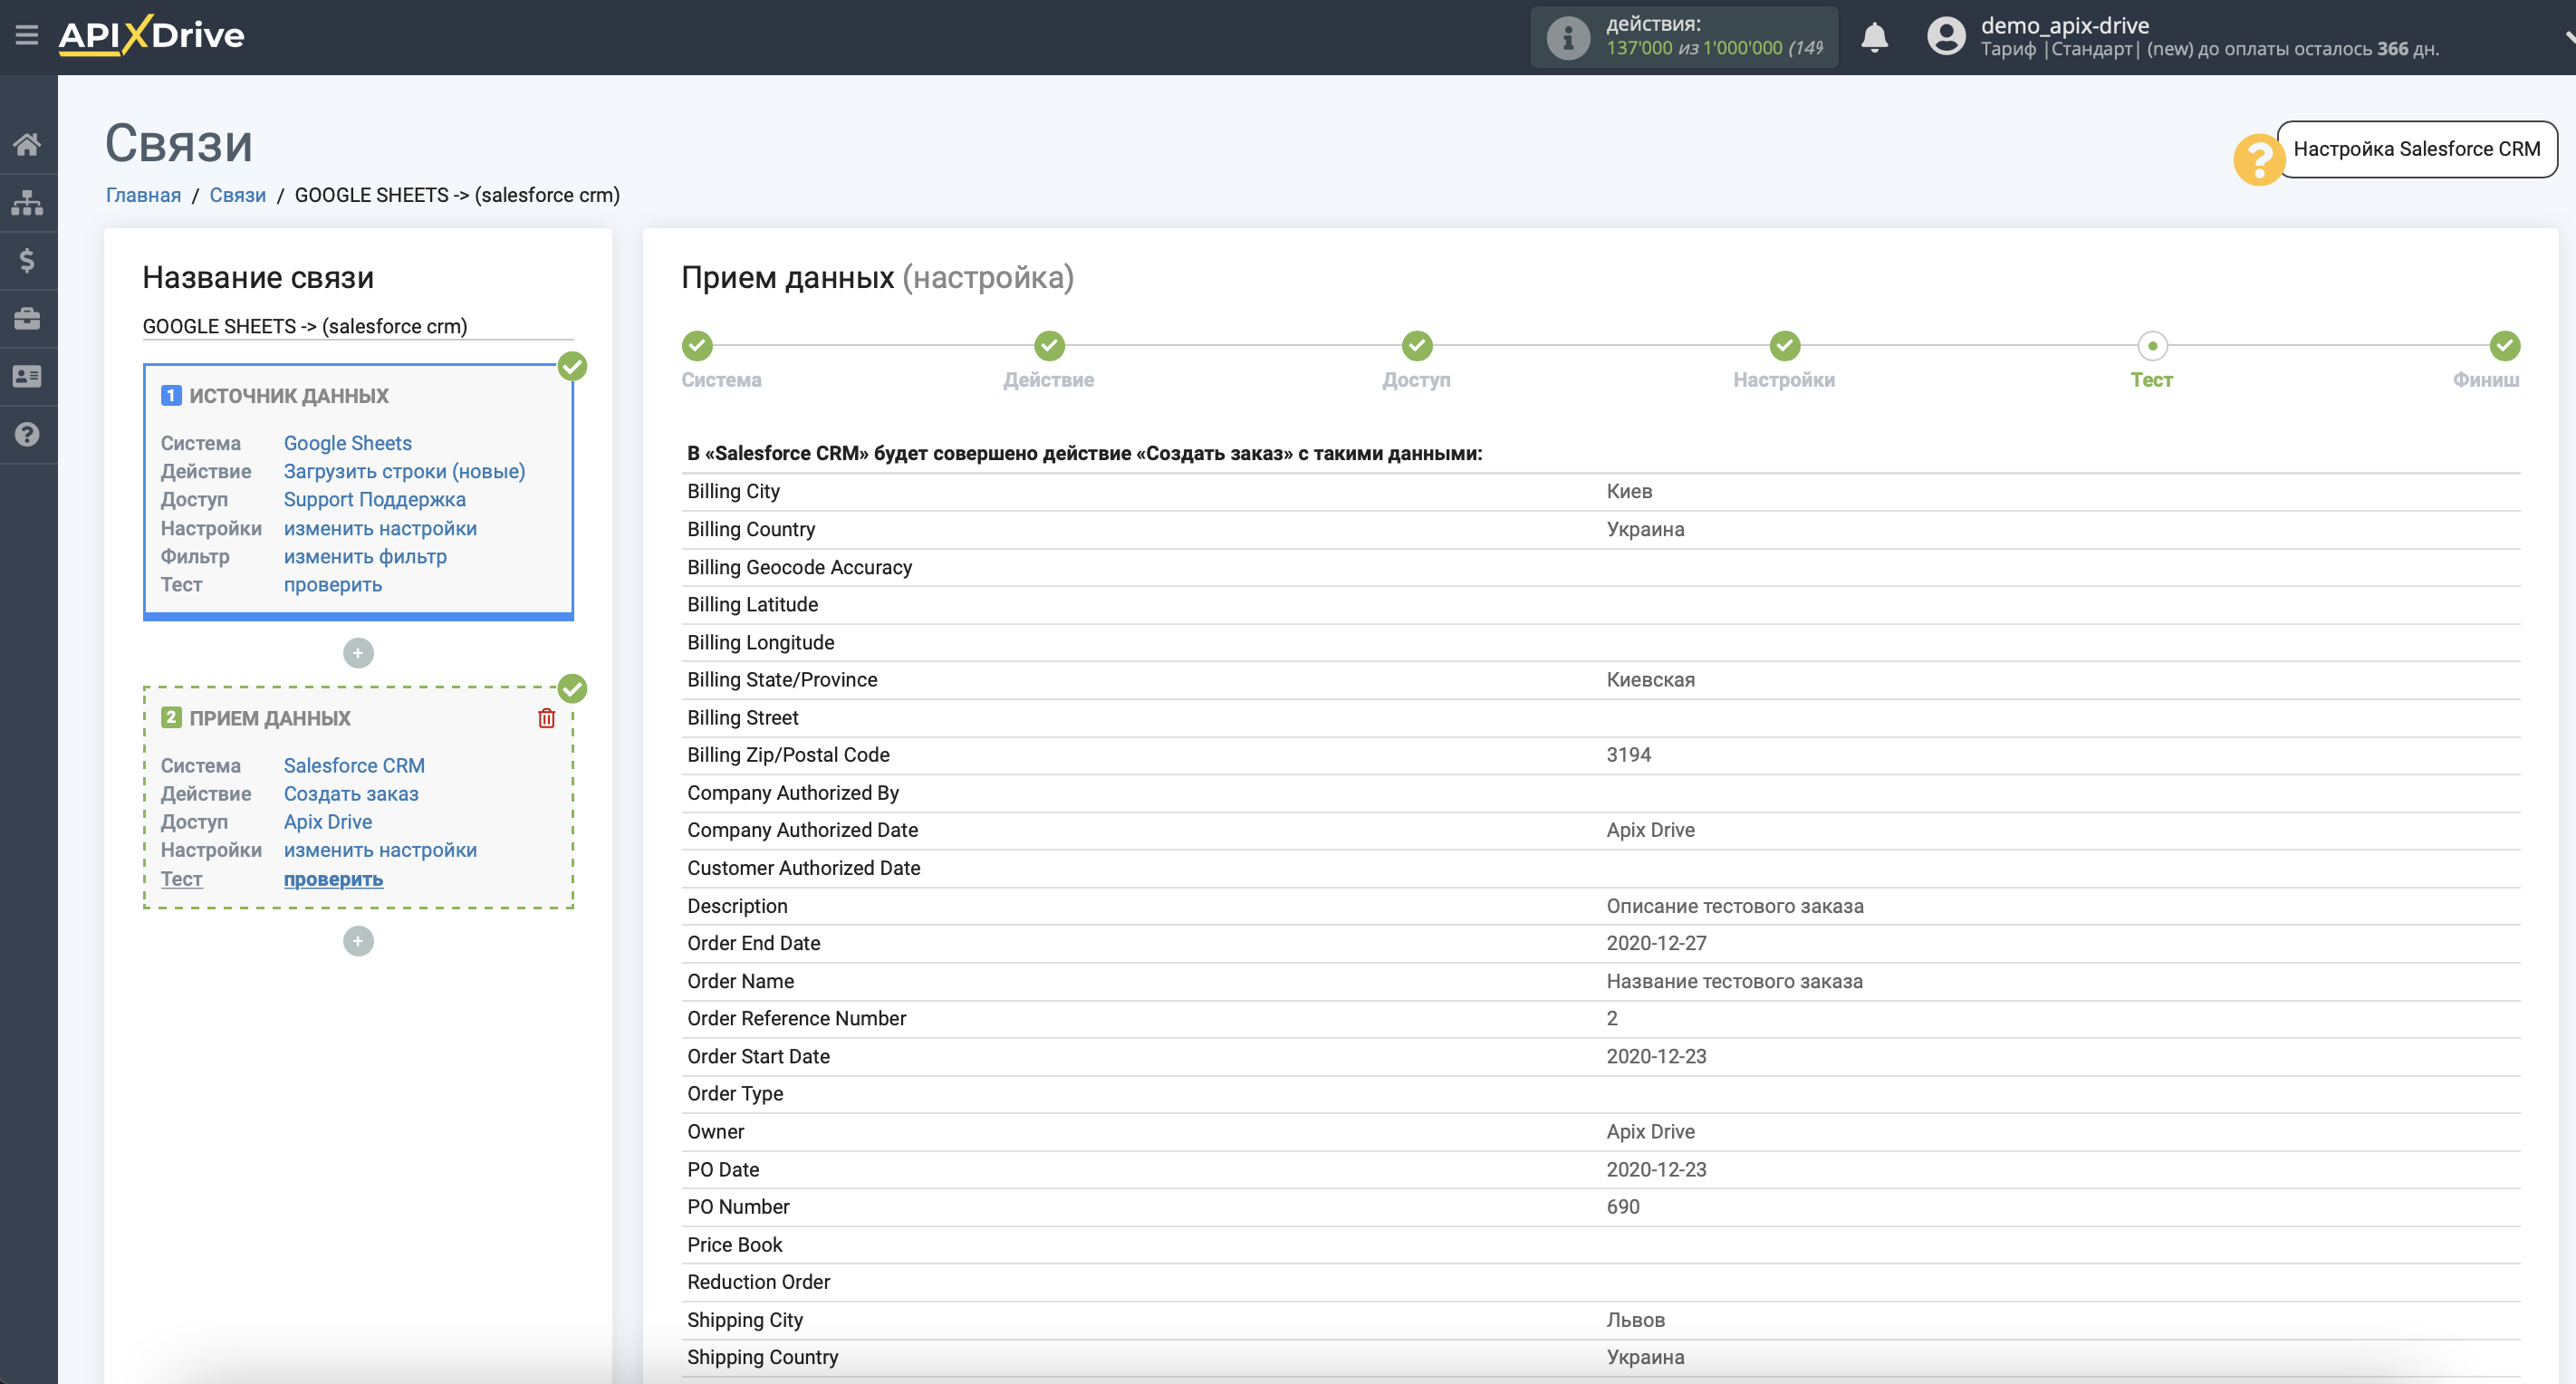The width and height of the screenshot is (2576, 1384).
Task: Open the Google Sheets system link
Action: tap(348, 443)
